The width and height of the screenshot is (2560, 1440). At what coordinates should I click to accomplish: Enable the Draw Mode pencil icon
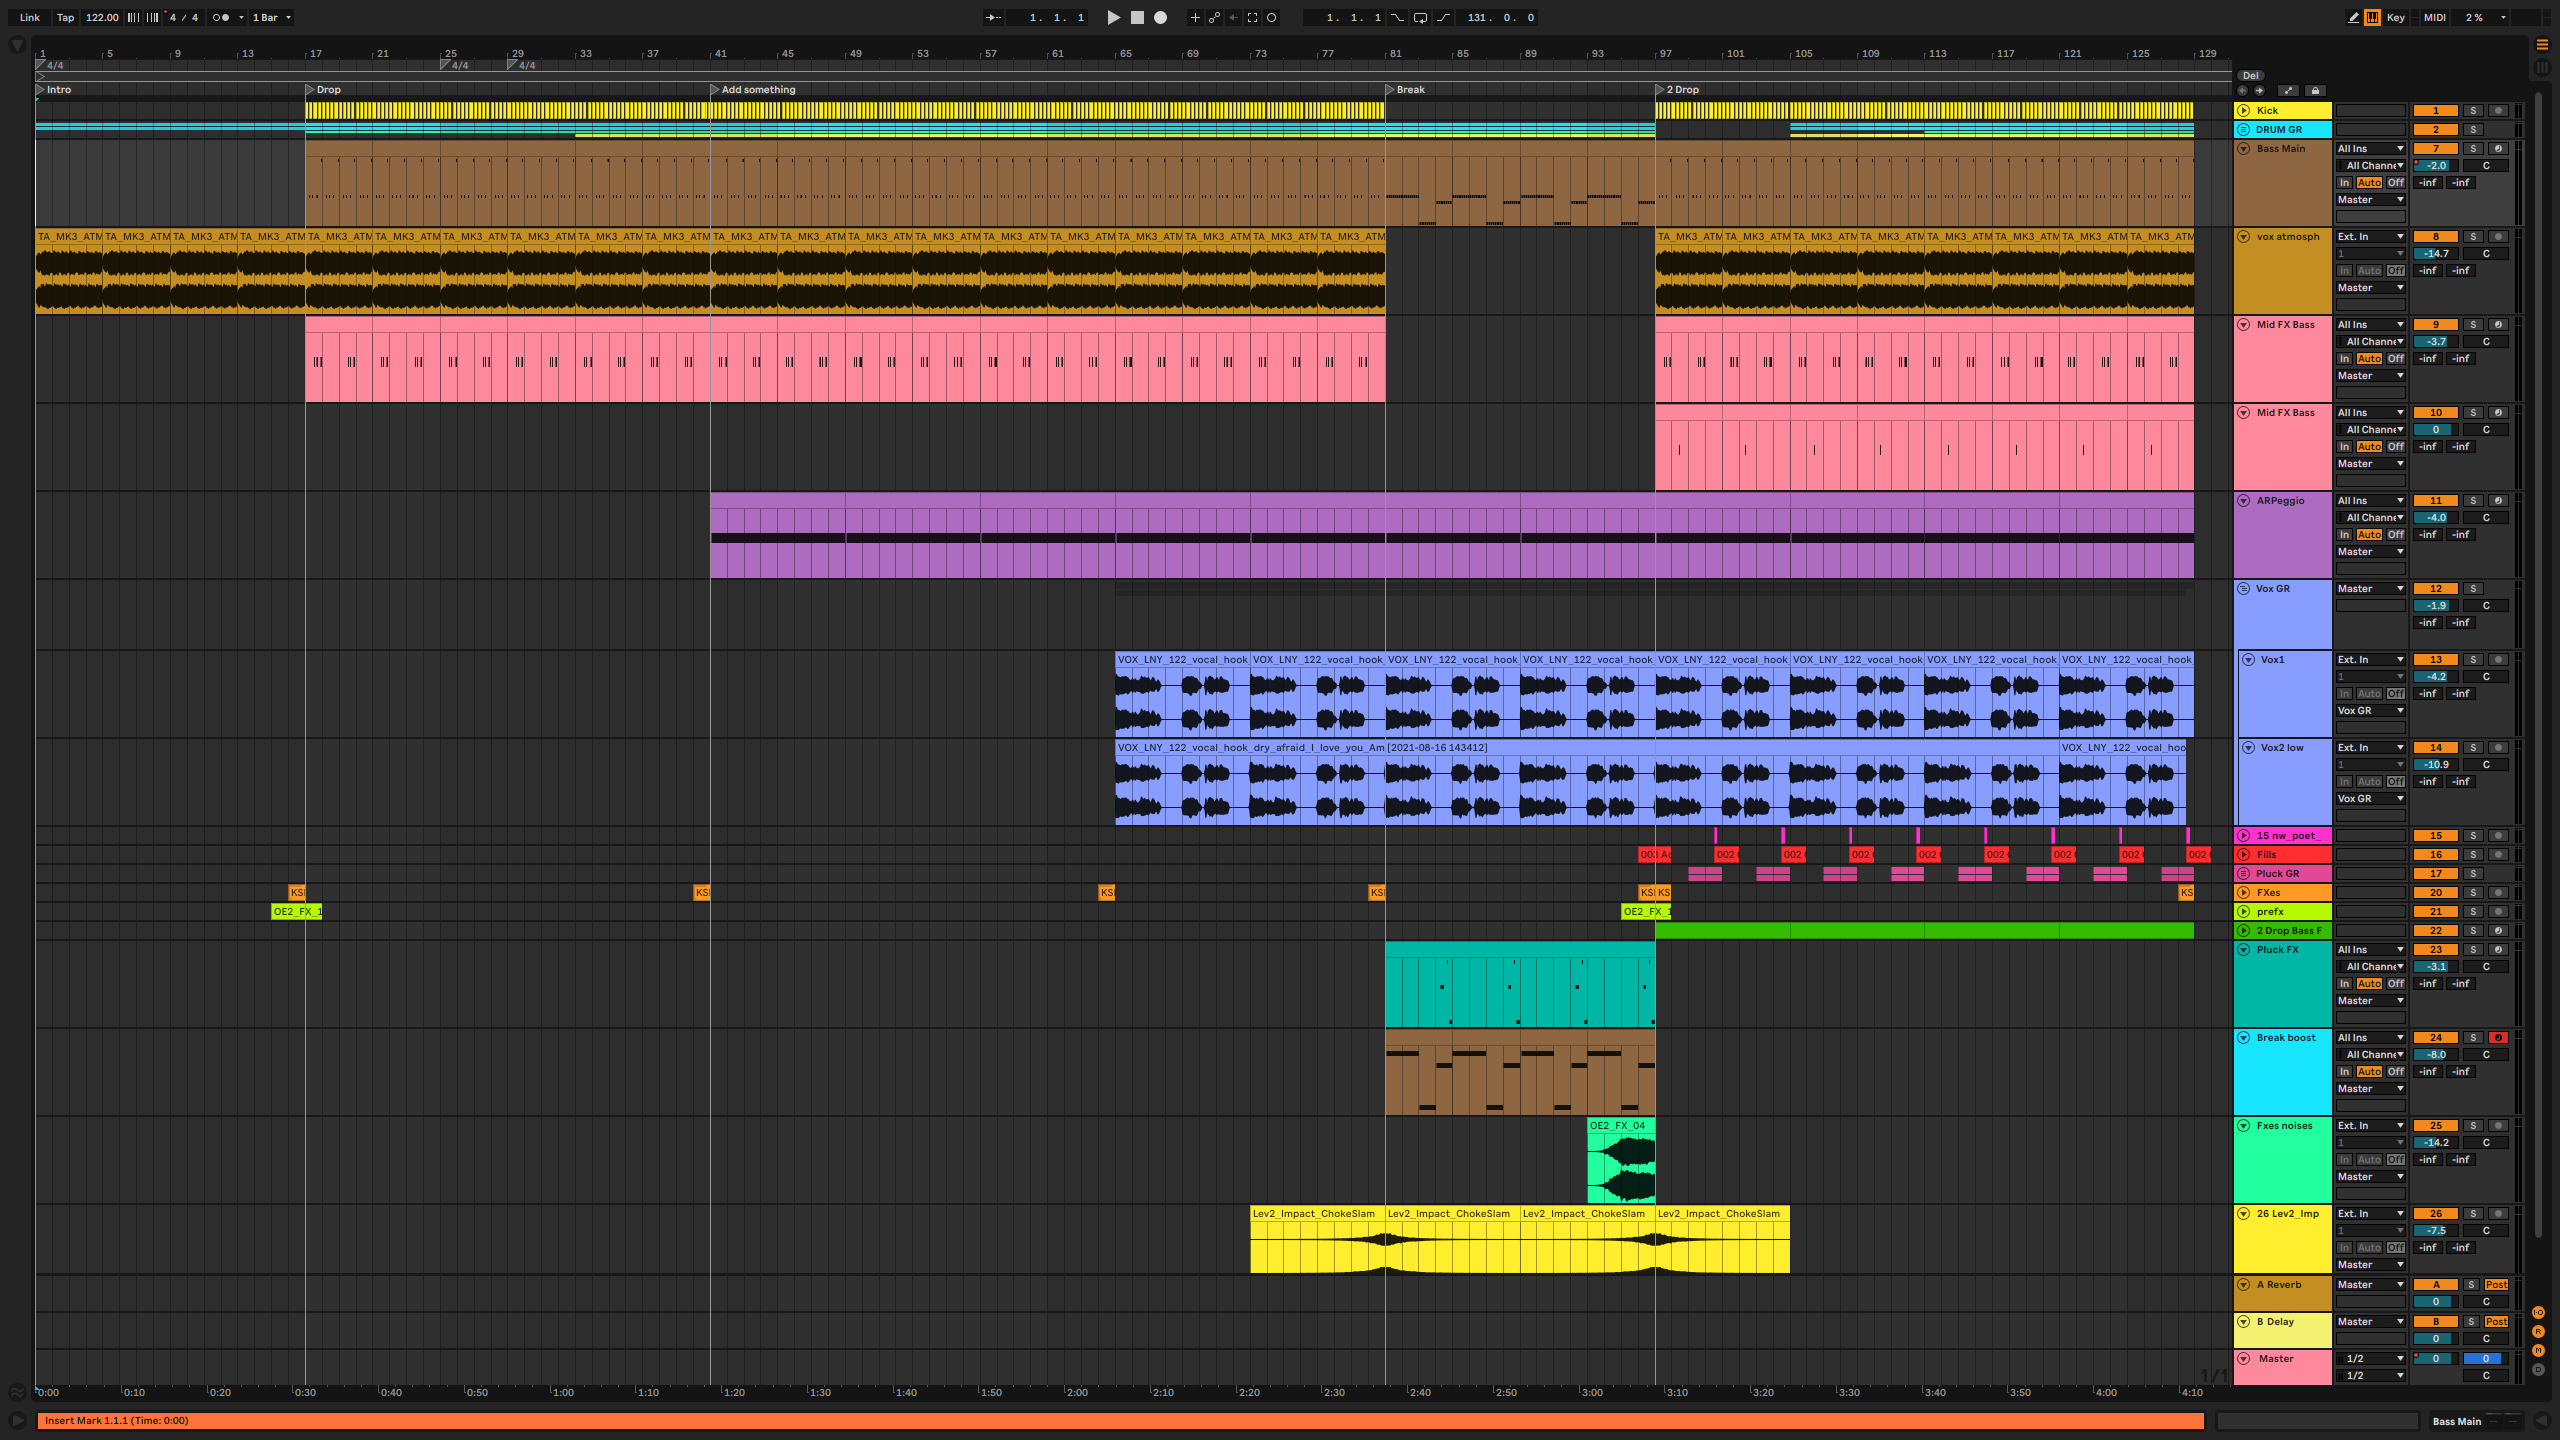coord(2353,17)
